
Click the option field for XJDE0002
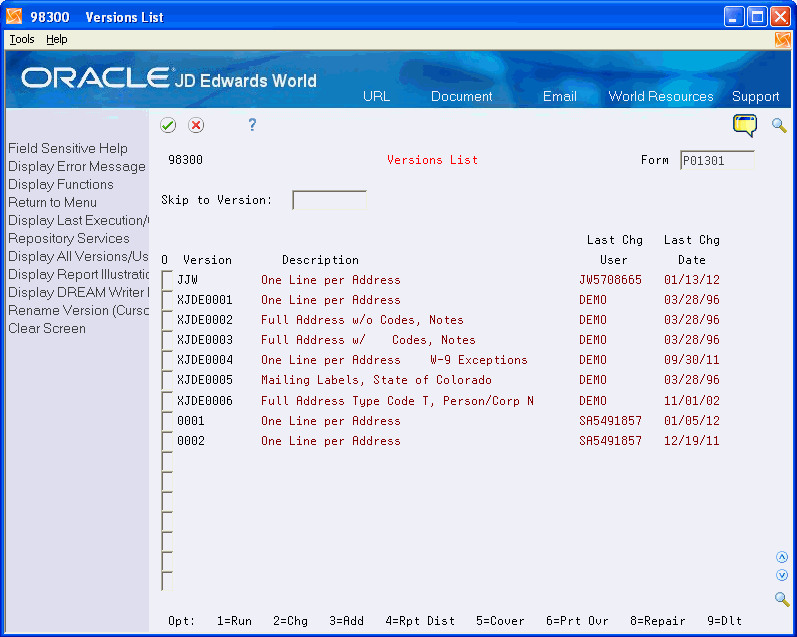[167, 320]
